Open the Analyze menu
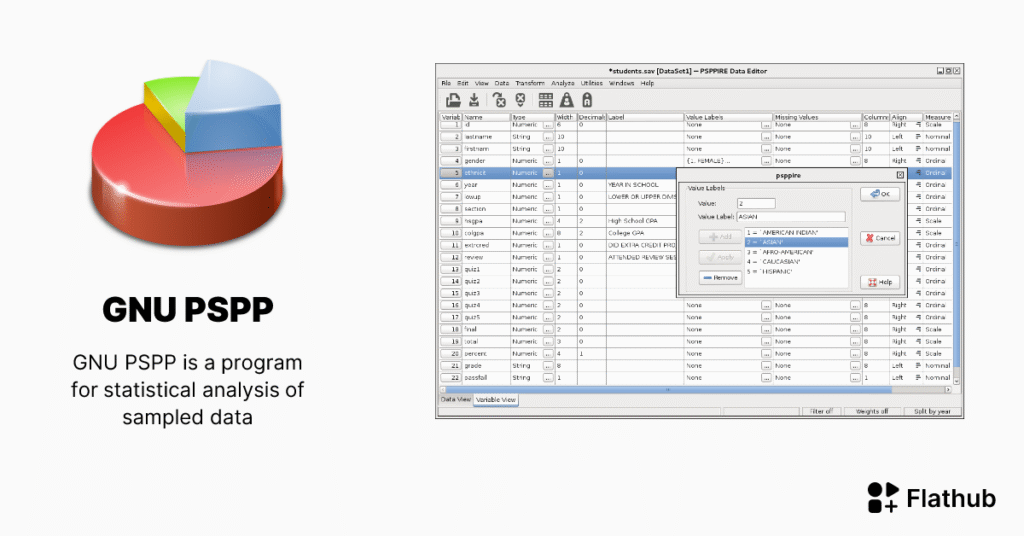 click(562, 83)
